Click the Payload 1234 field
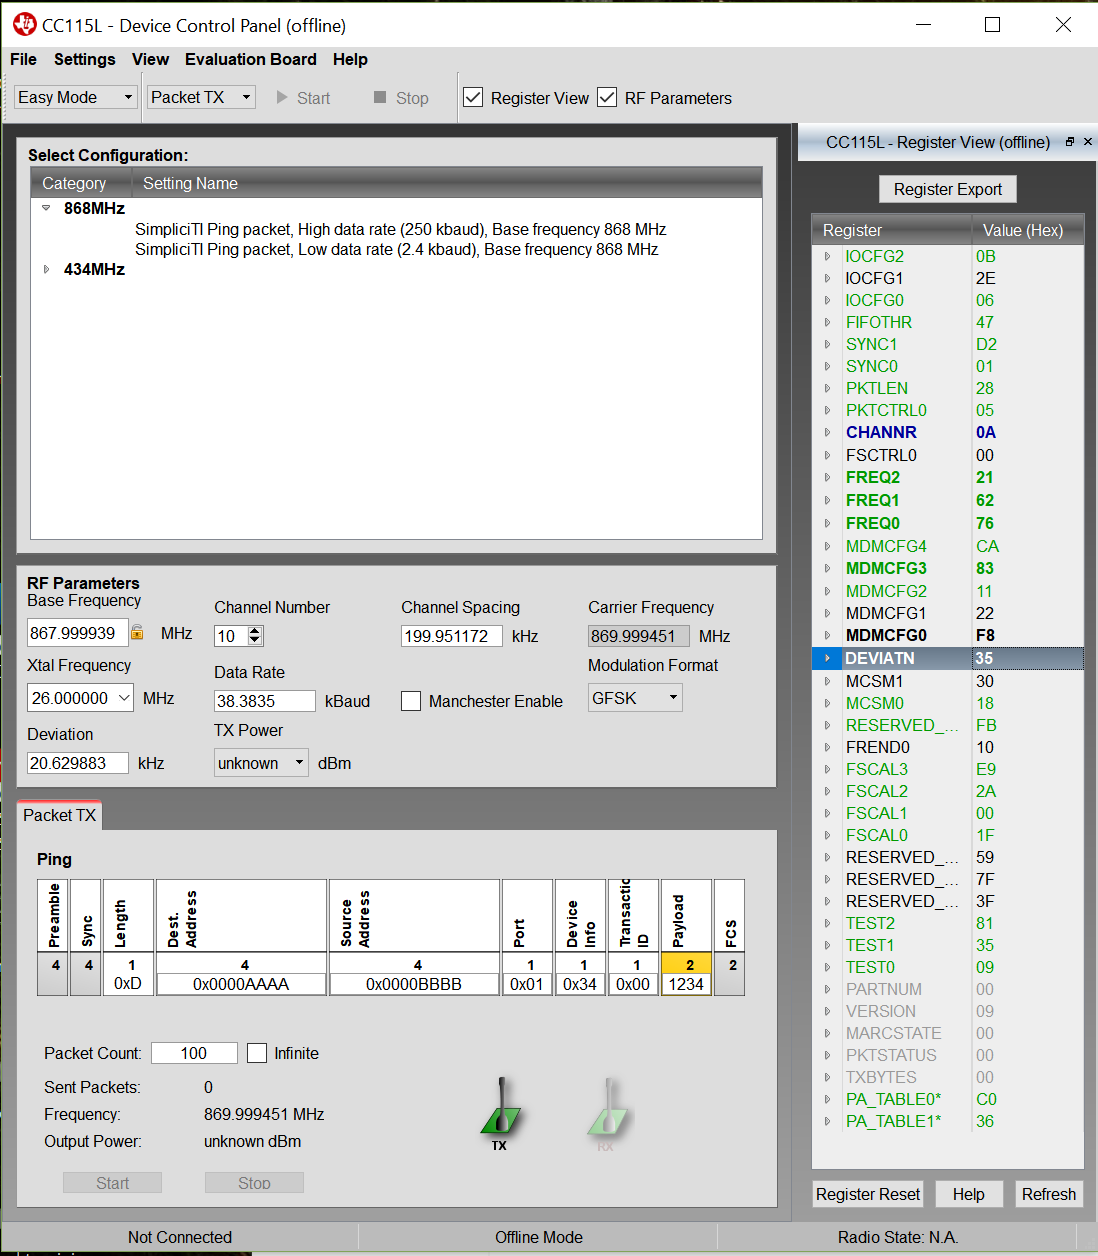This screenshot has width=1098, height=1256. 686,984
